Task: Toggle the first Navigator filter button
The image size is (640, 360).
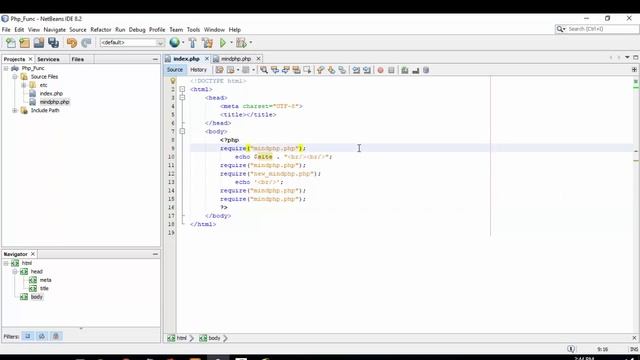Action: pyautogui.click(x=28, y=336)
